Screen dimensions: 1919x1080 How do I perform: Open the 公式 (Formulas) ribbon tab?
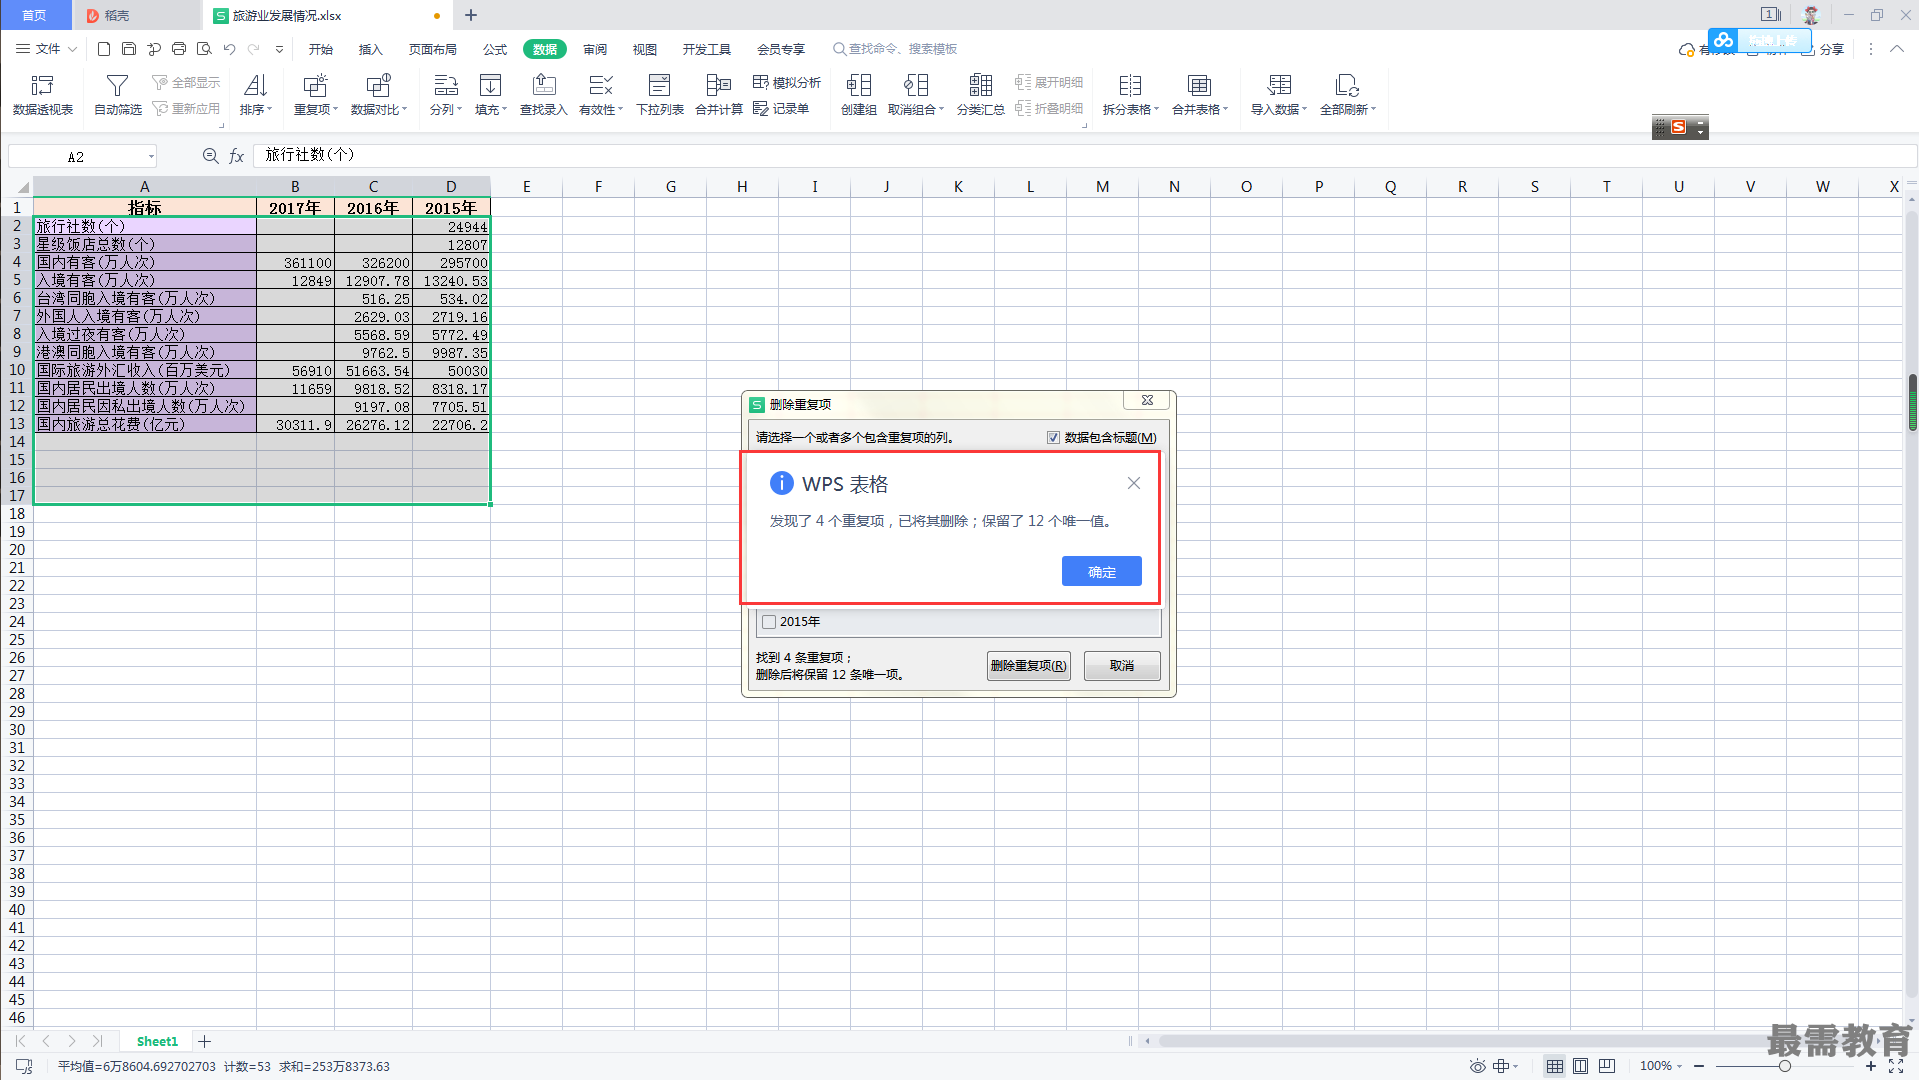495,49
